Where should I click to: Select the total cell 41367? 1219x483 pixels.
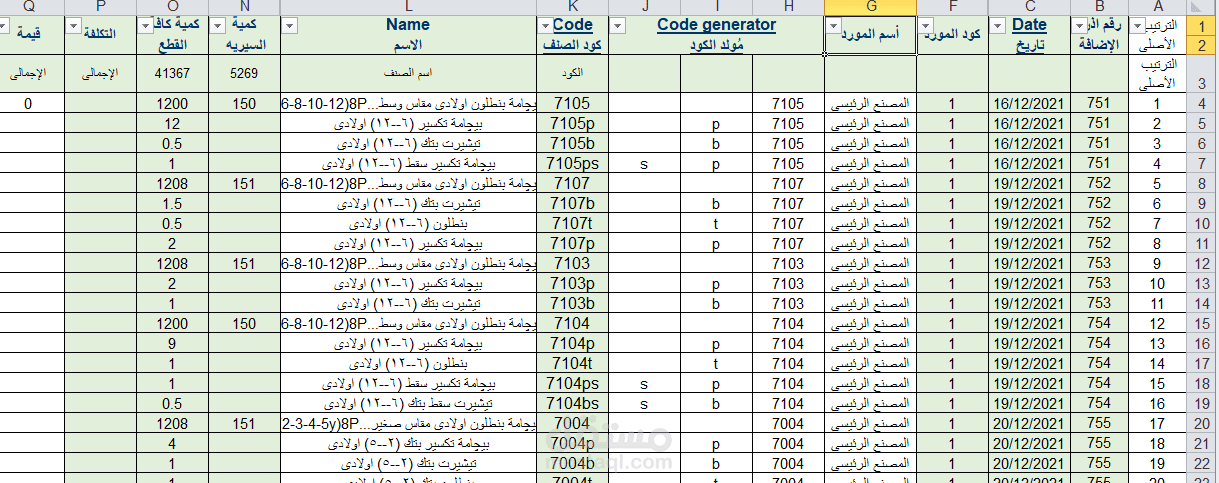point(173,74)
